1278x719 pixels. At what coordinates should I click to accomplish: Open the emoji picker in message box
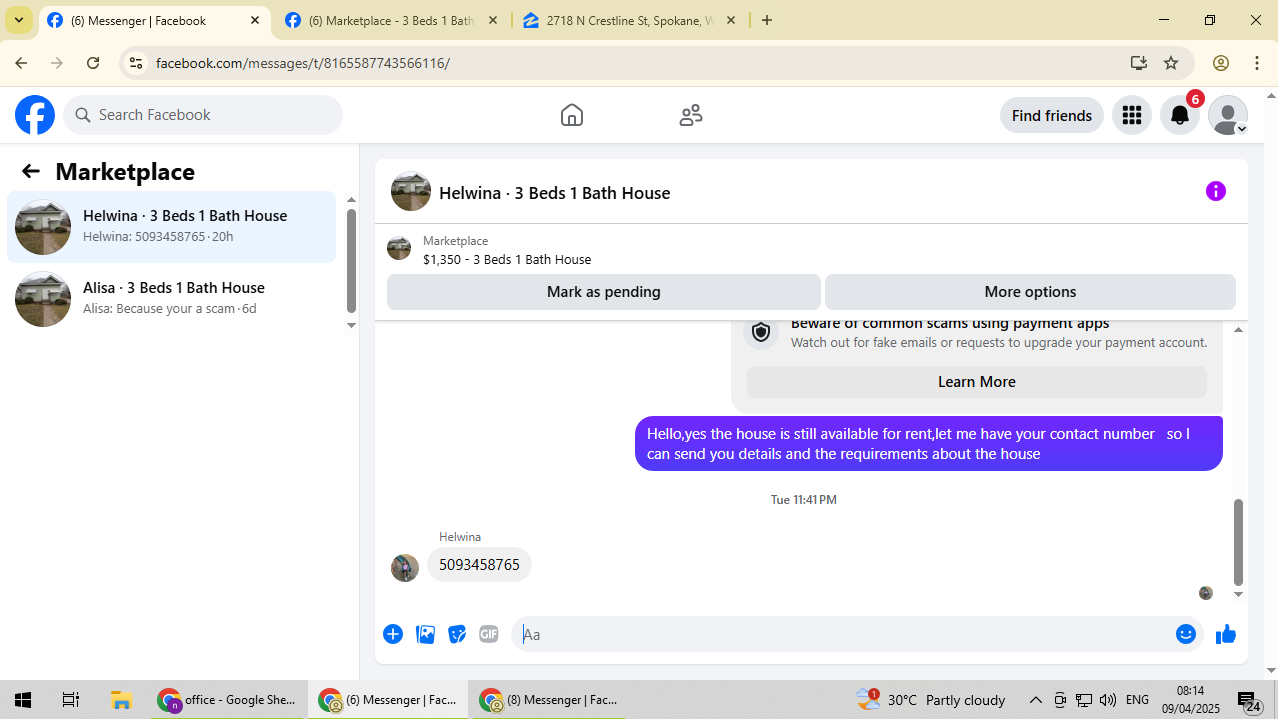(x=1186, y=634)
